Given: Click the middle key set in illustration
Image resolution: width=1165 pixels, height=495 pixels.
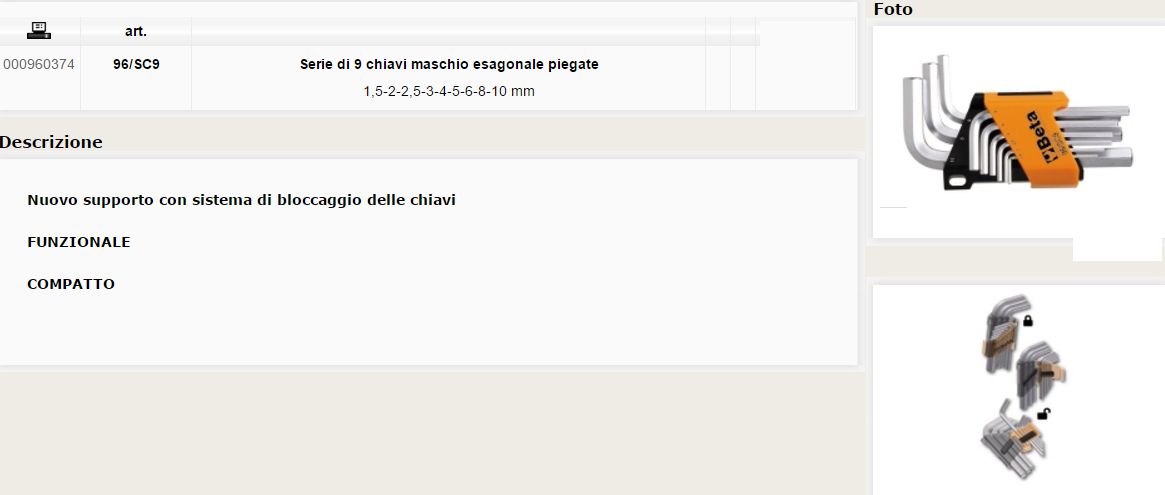Looking at the screenshot, I should pyautogui.click(x=1039, y=375).
